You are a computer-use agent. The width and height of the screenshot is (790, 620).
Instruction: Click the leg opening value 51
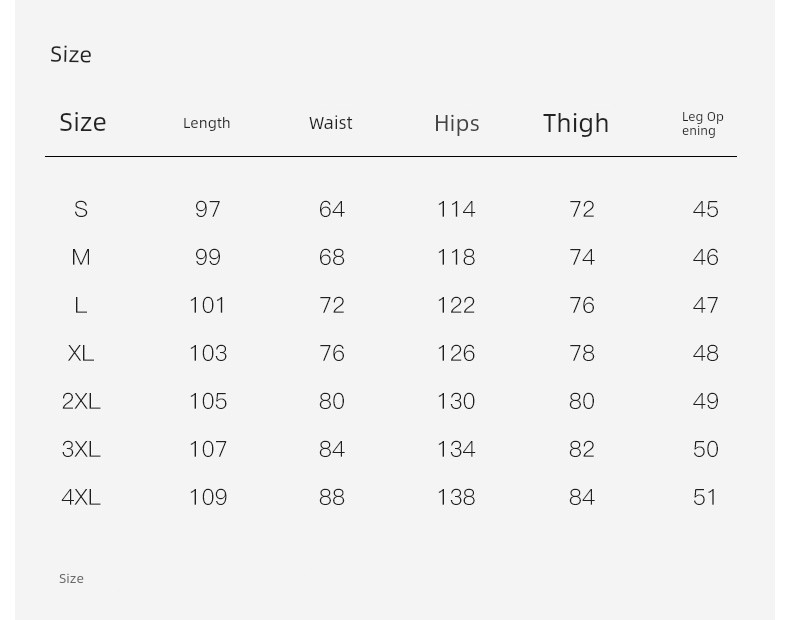click(x=705, y=497)
